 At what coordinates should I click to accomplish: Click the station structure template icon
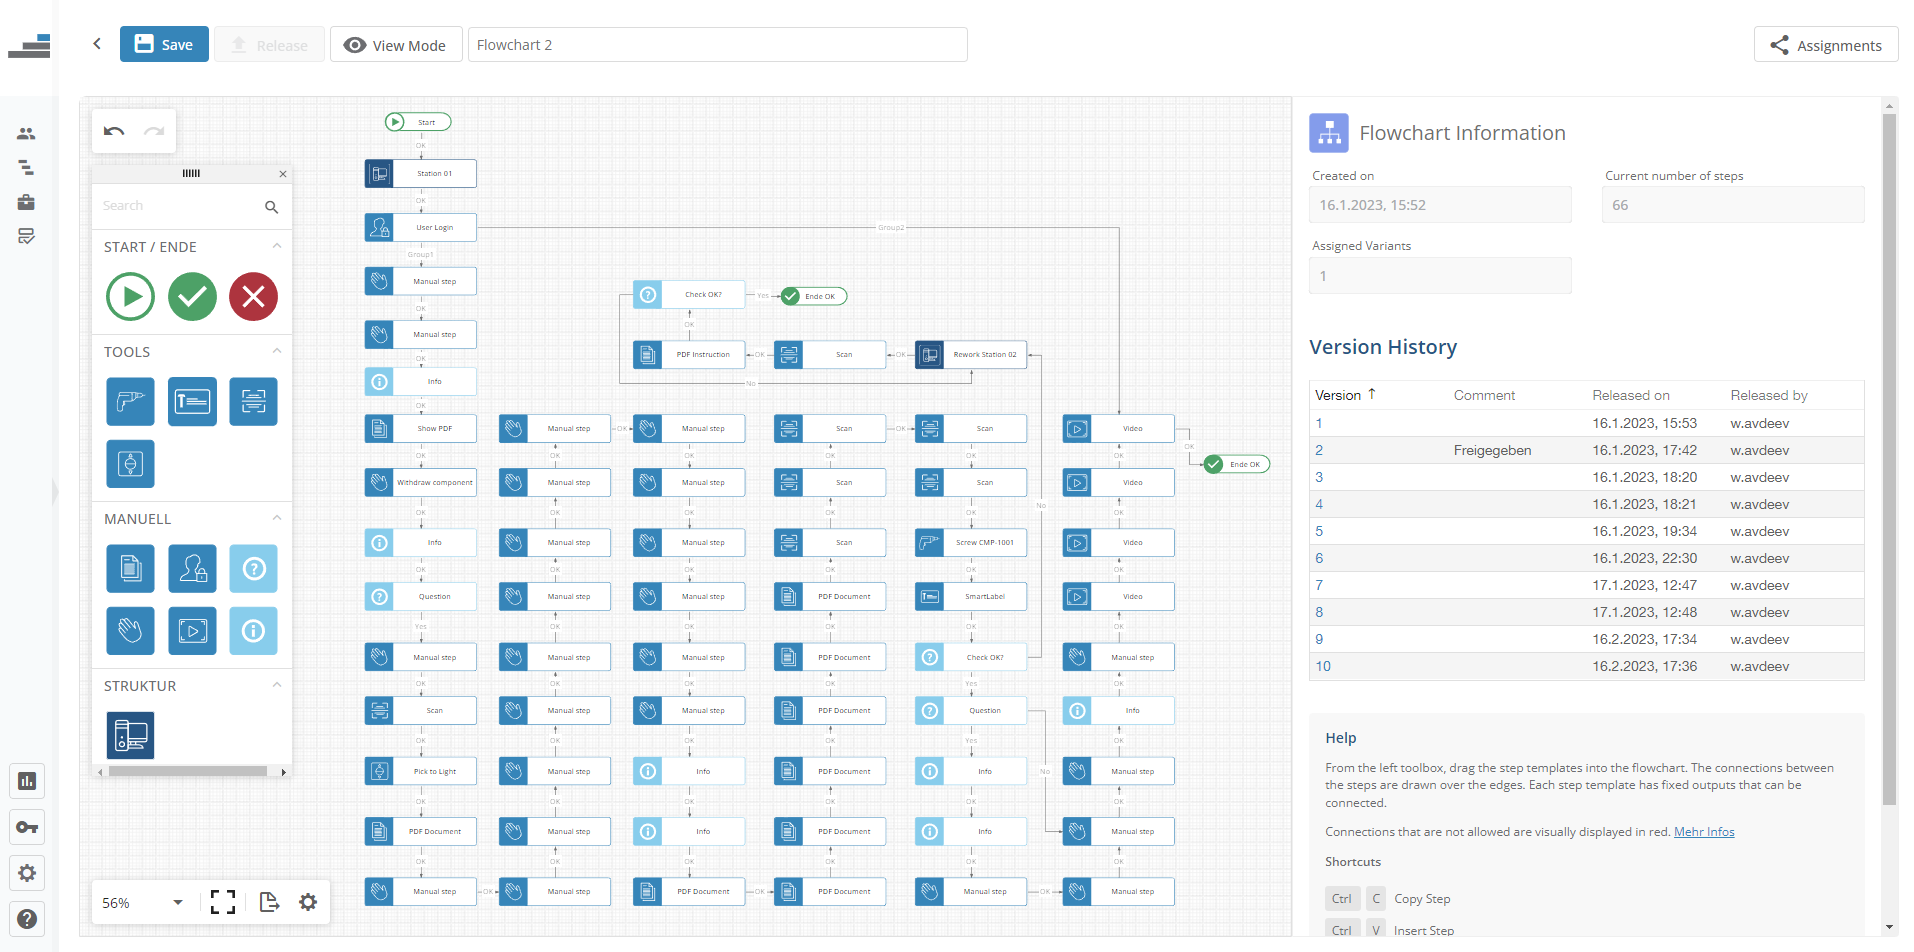click(130, 735)
